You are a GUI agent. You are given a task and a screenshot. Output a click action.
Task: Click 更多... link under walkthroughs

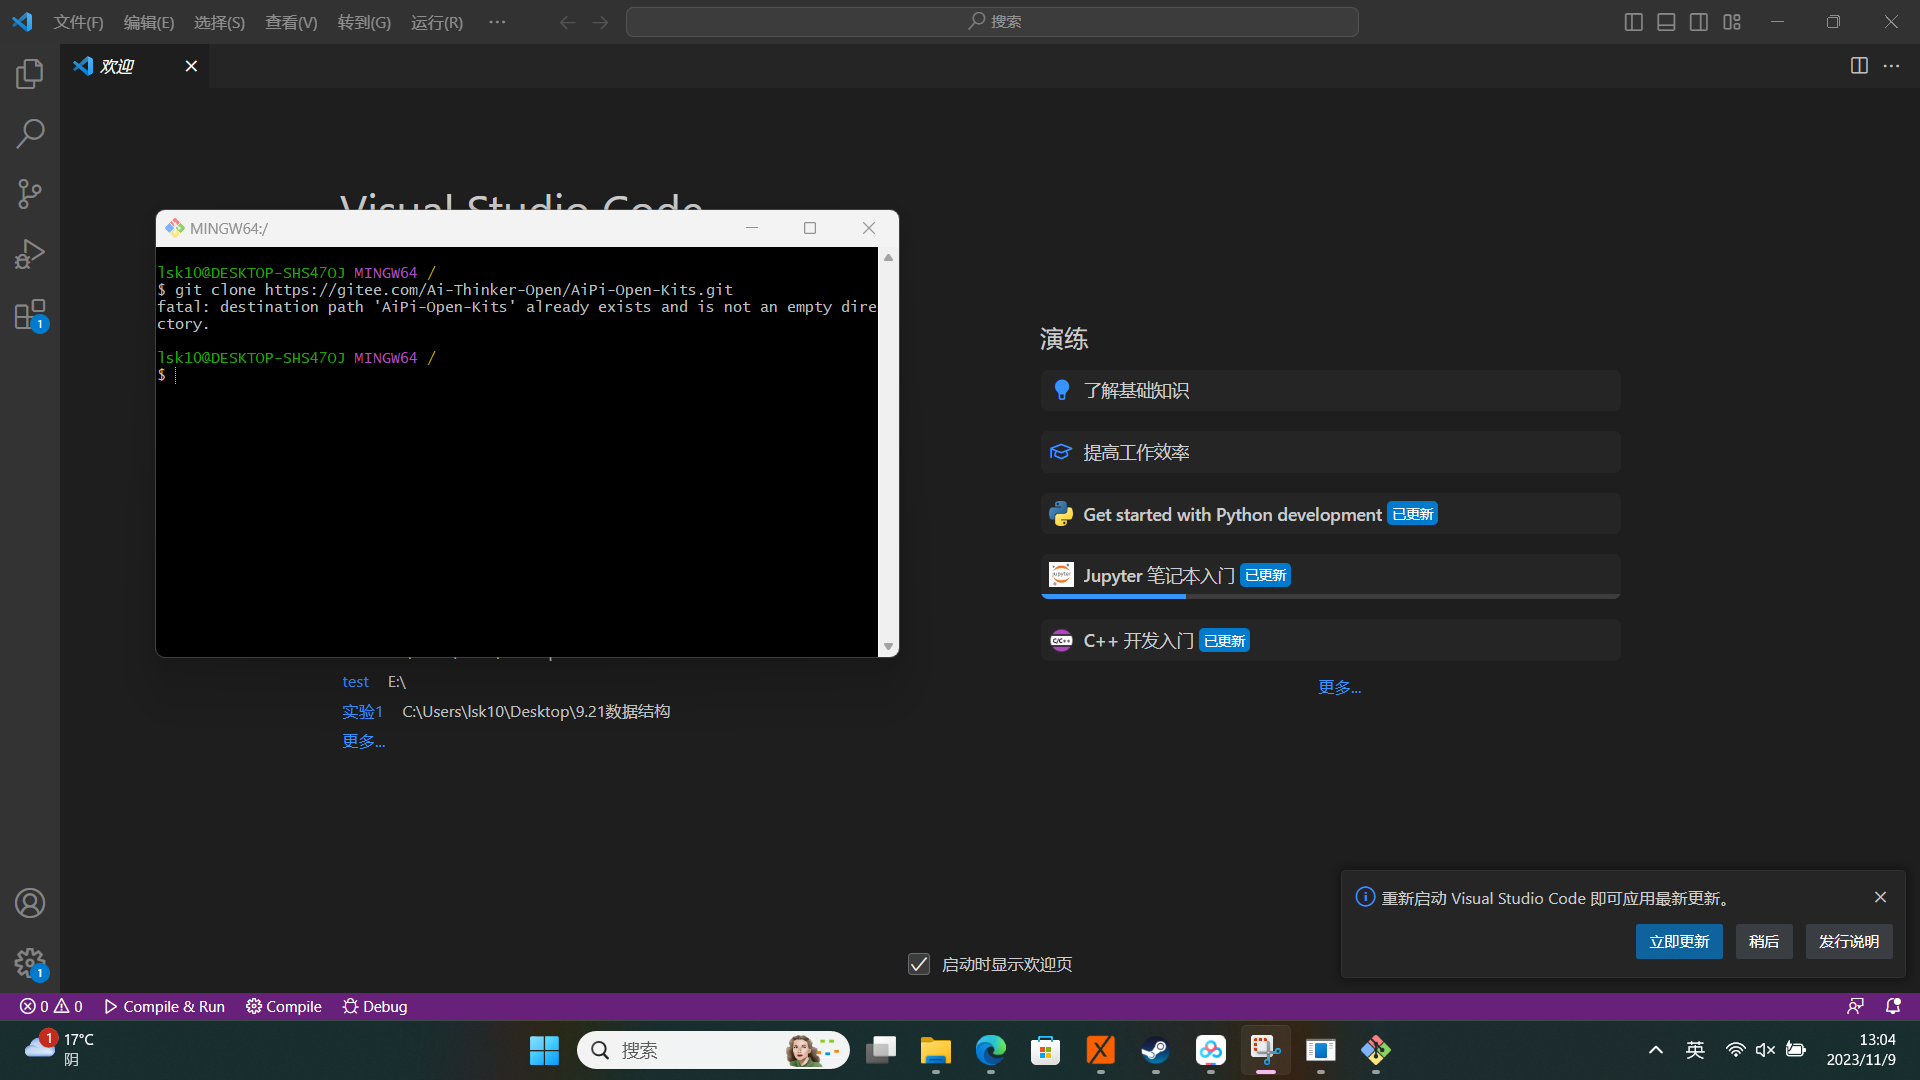pos(1339,687)
